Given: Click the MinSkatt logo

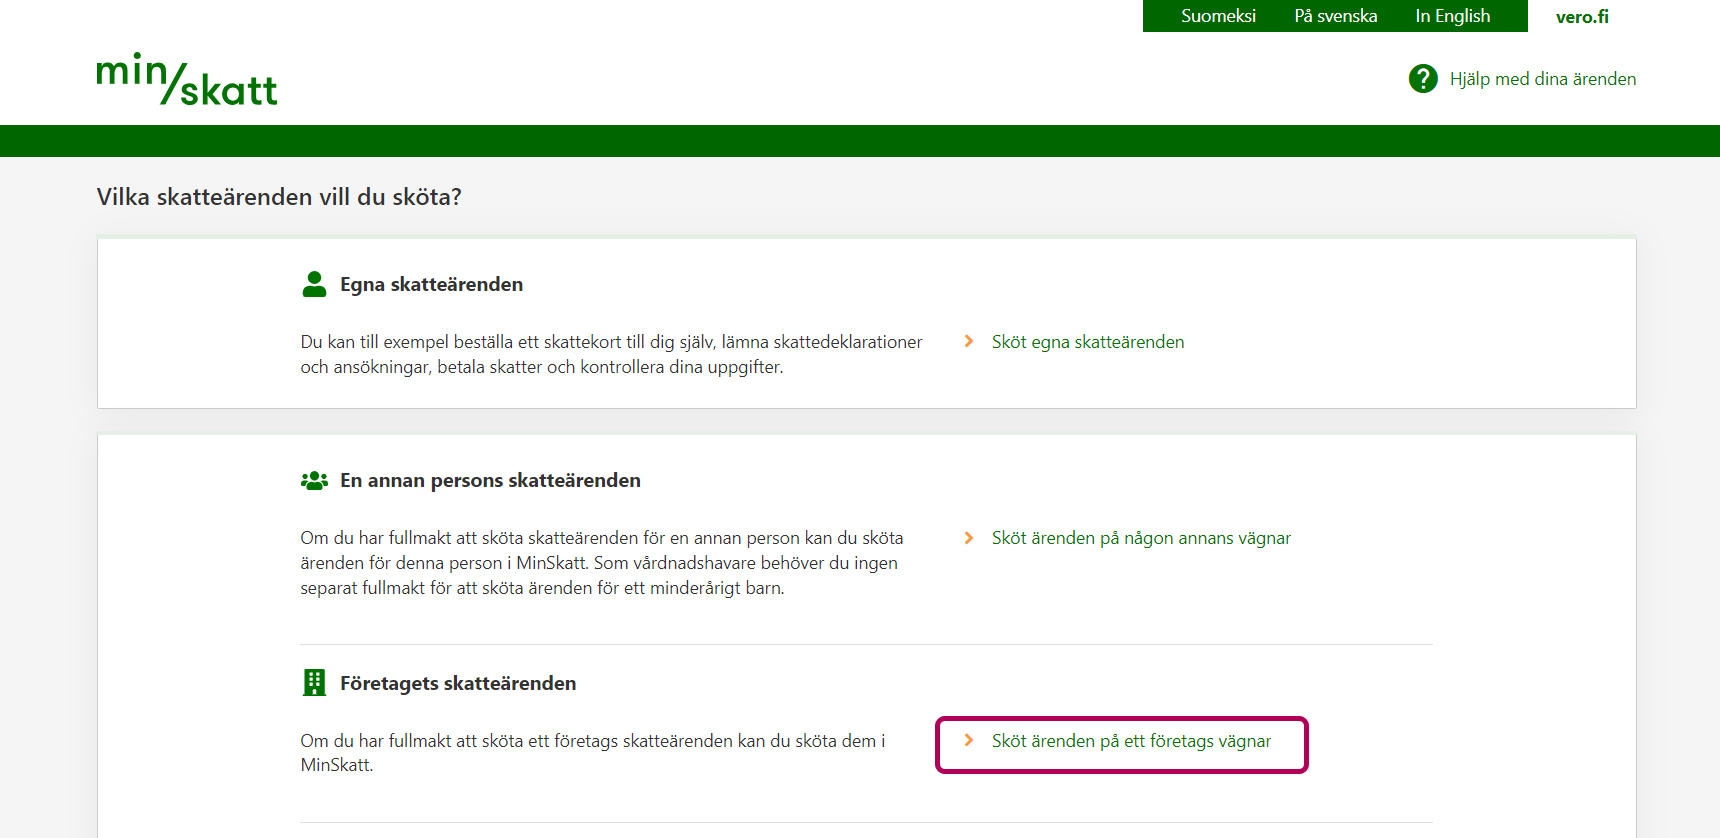Looking at the screenshot, I should (x=187, y=80).
